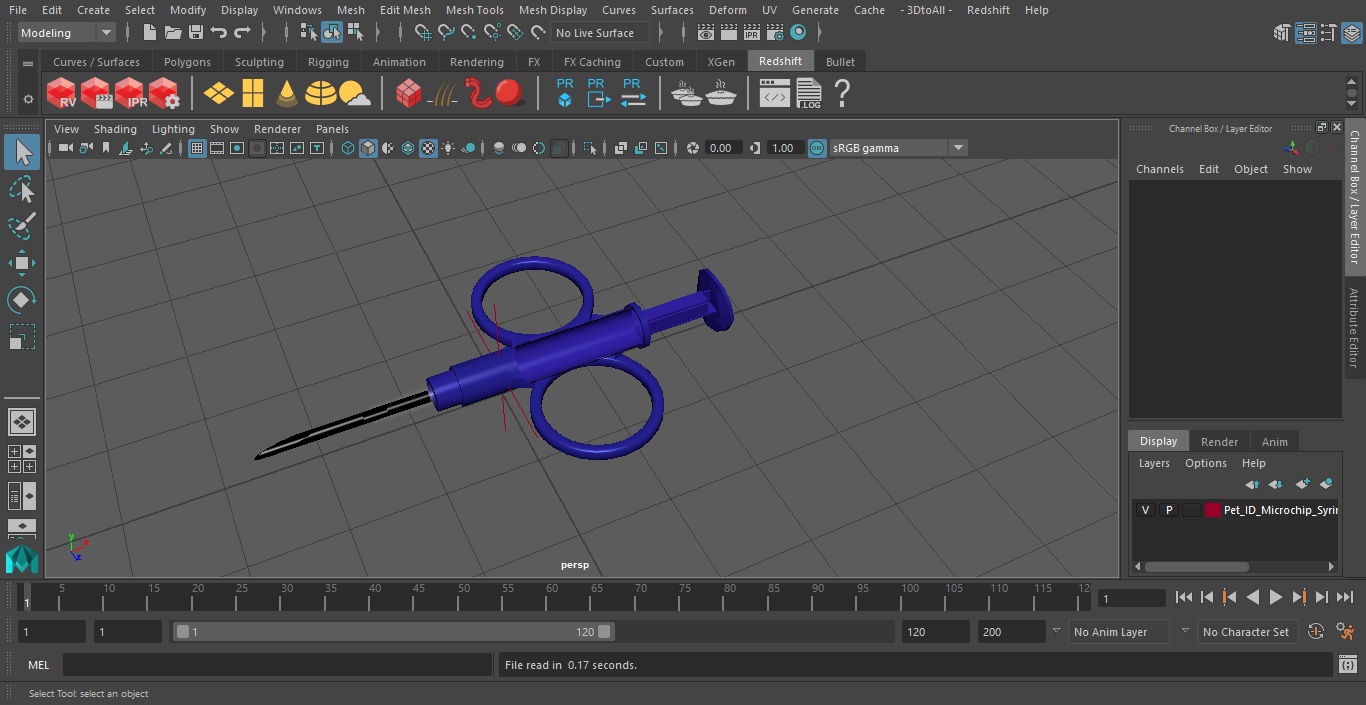1366x705 pixels.
Task: Open sRGB gamma view transform dropdown
Action: pyautogui.click(x=958, y=148)
